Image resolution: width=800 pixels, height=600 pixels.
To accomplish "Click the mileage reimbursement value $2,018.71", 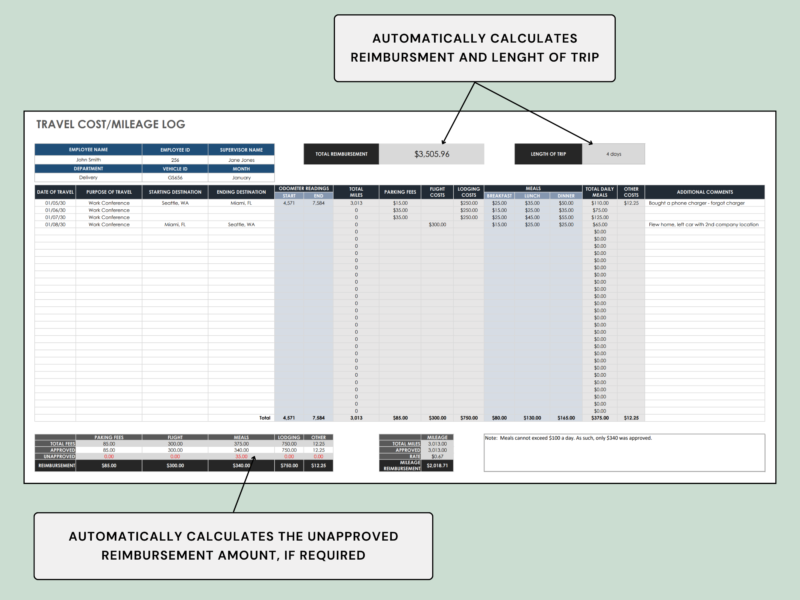I will point(437,465).
